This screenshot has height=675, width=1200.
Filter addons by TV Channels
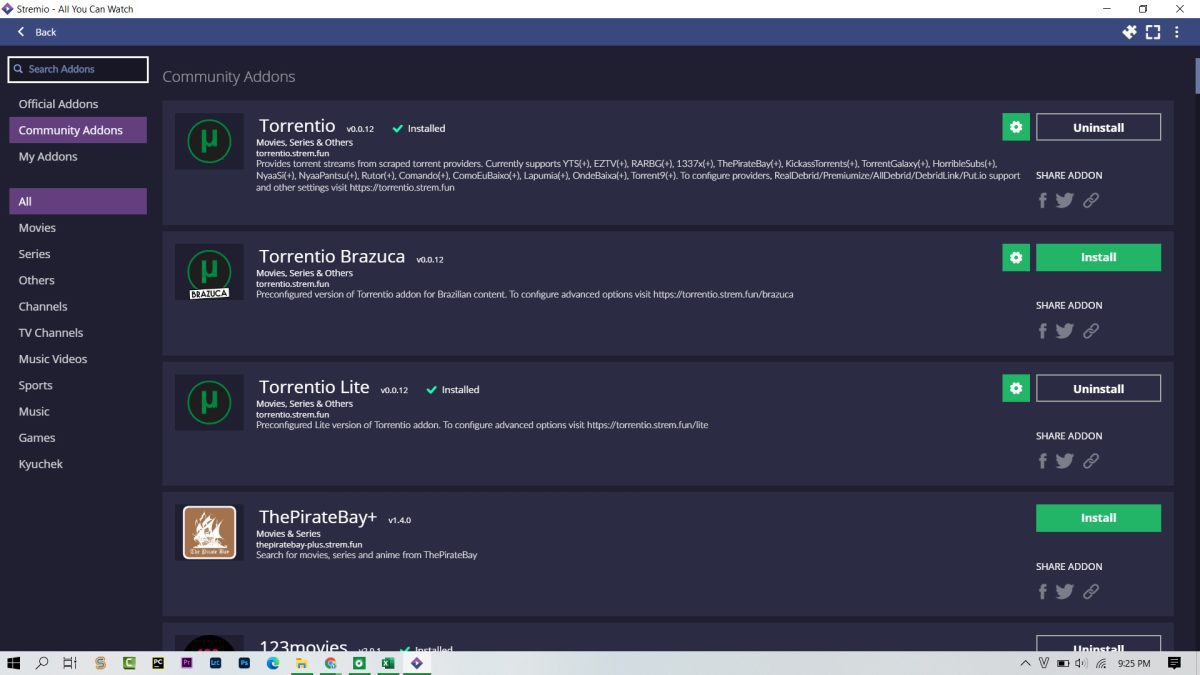tap(78, 333)
